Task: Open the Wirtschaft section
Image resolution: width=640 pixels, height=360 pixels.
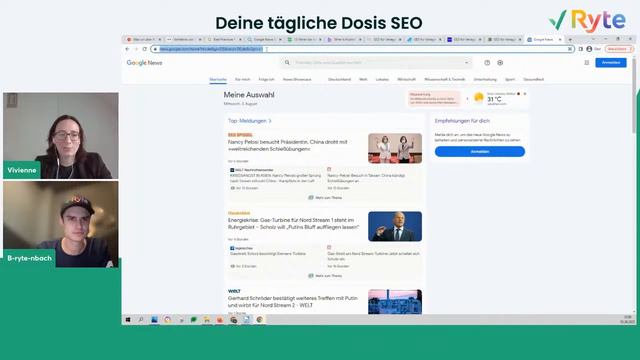Action: point(407,80)
